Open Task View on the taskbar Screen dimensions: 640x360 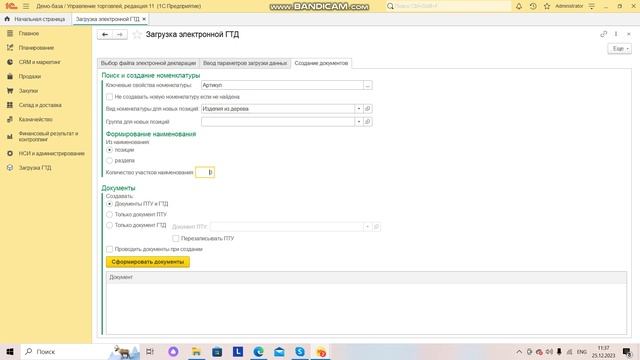click(x=150, y=351)
